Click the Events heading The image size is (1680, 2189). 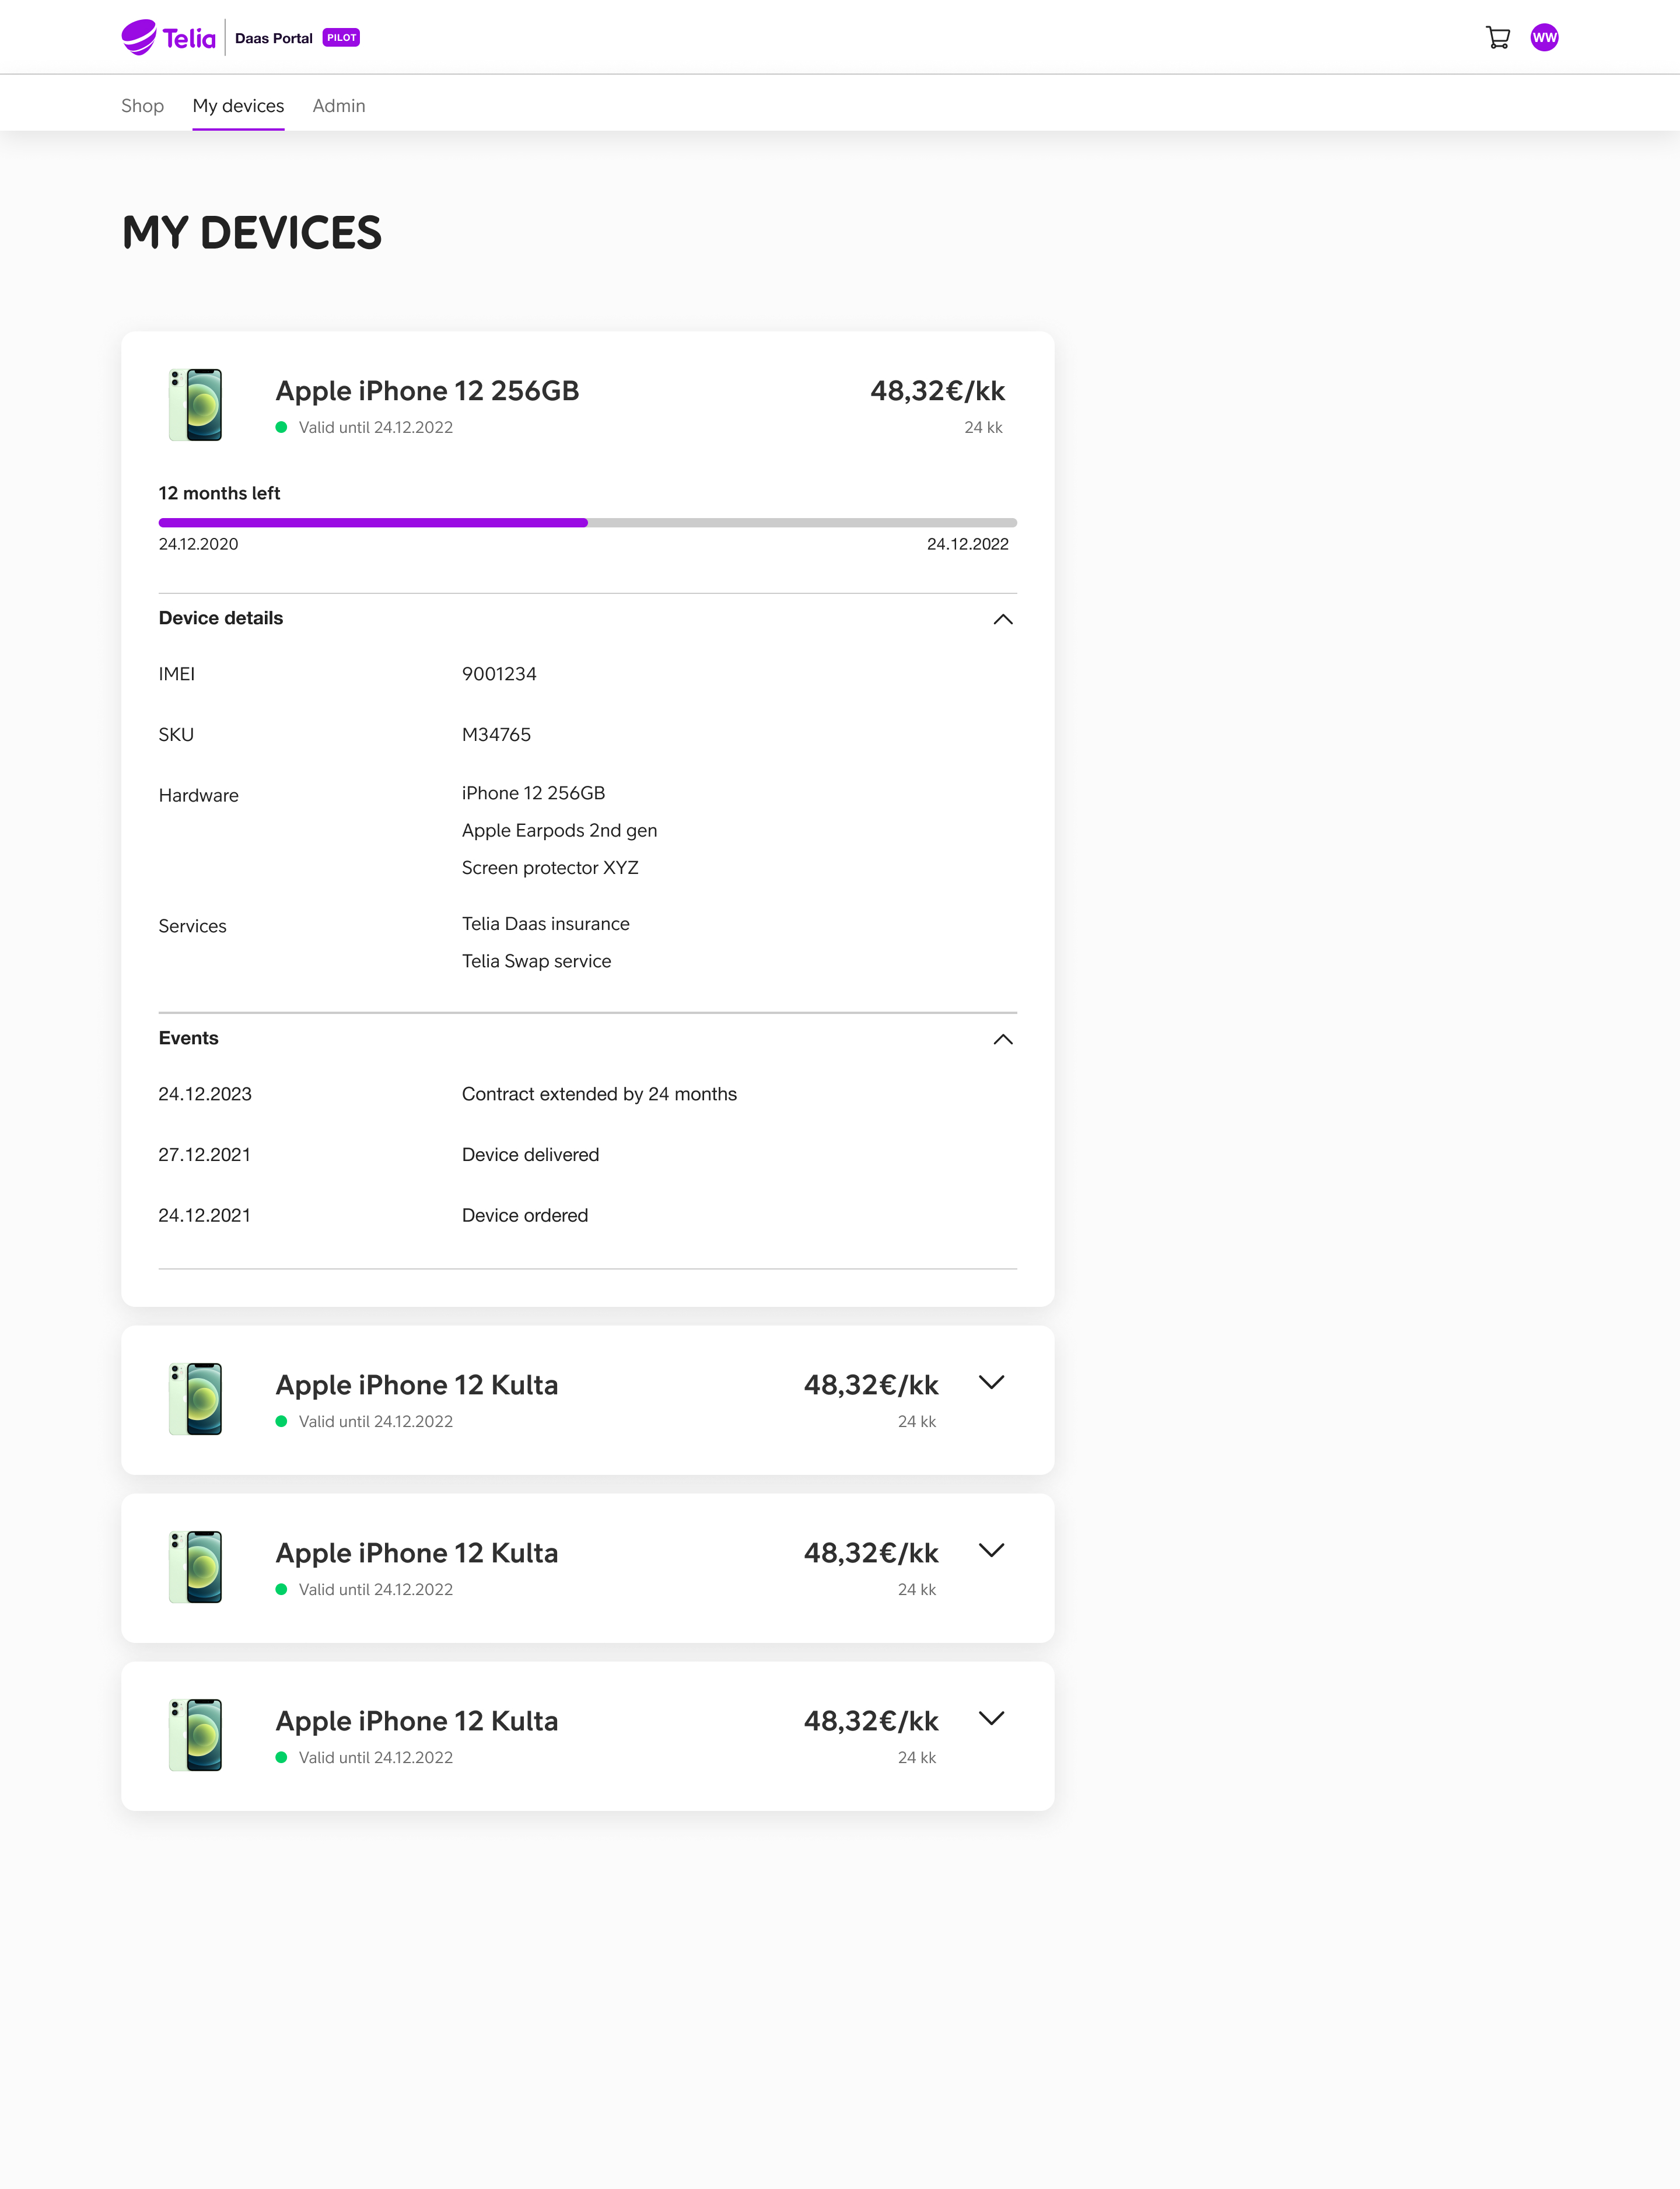click(188, 1038)
